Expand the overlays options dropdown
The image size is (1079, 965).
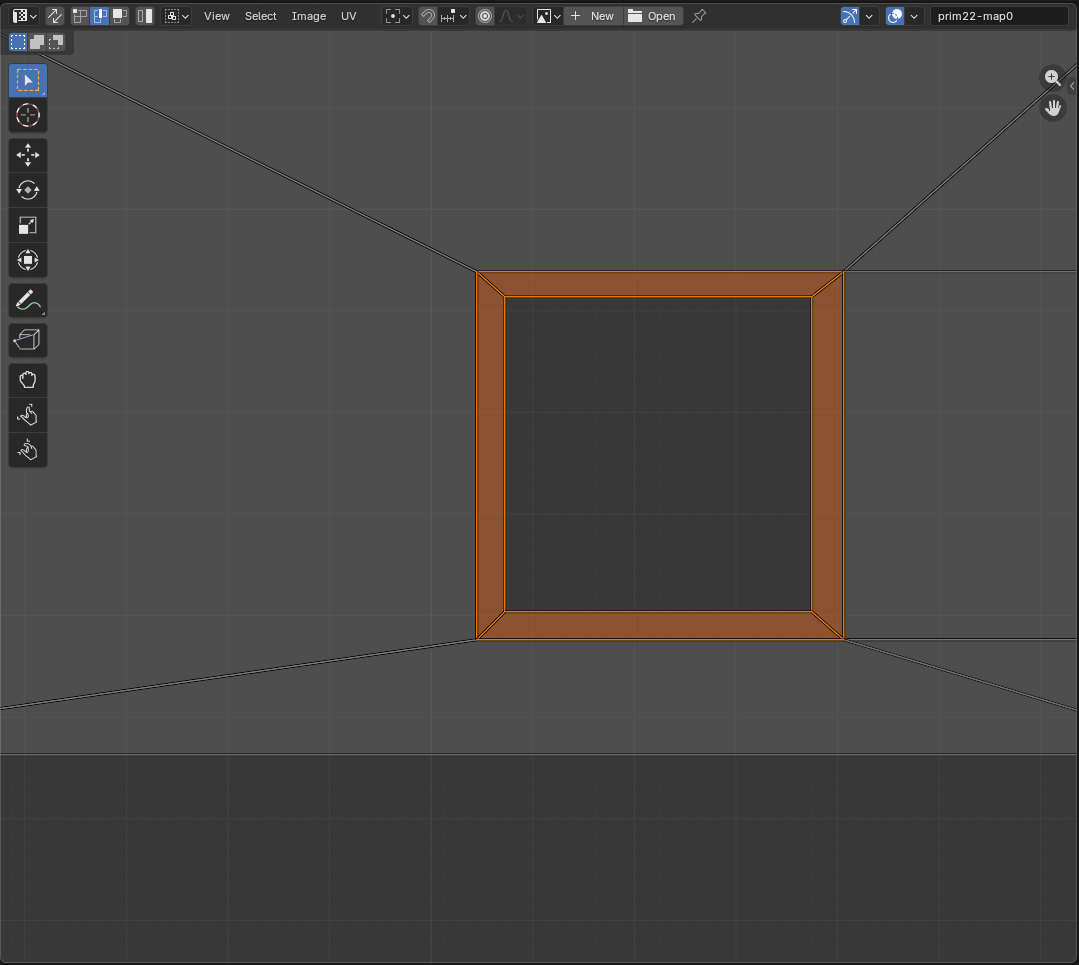[914, 16]
